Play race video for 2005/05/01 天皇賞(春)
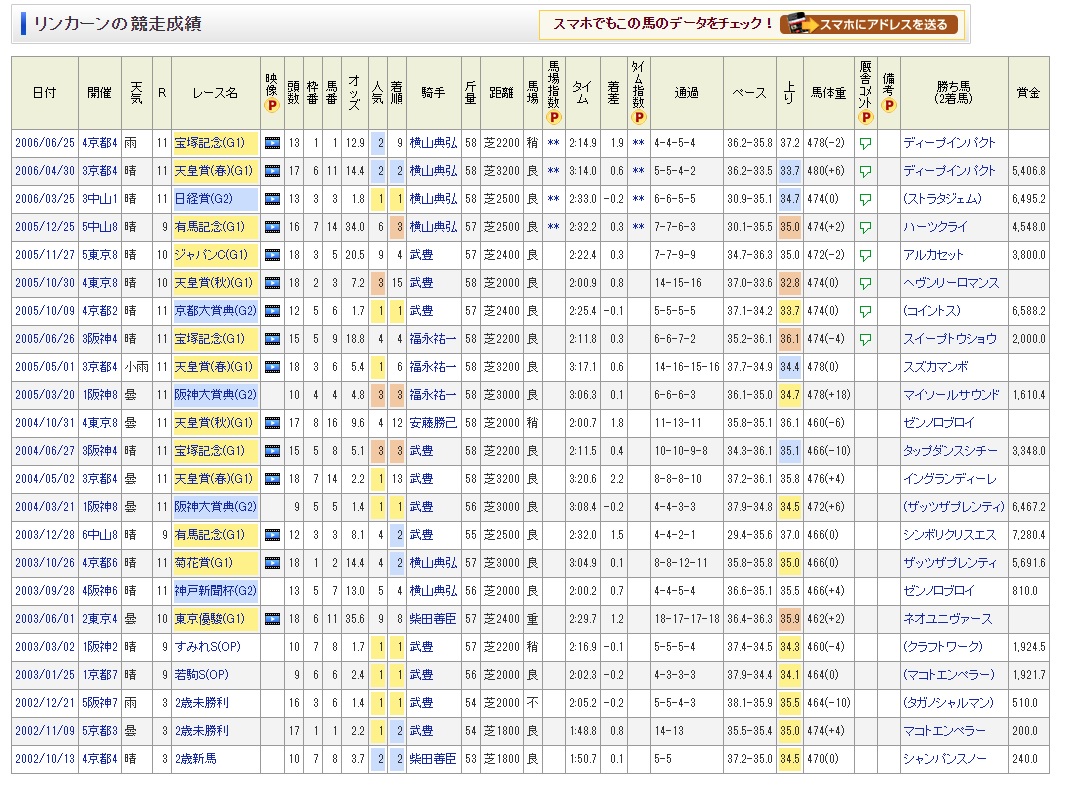 (x=272, y=367)
